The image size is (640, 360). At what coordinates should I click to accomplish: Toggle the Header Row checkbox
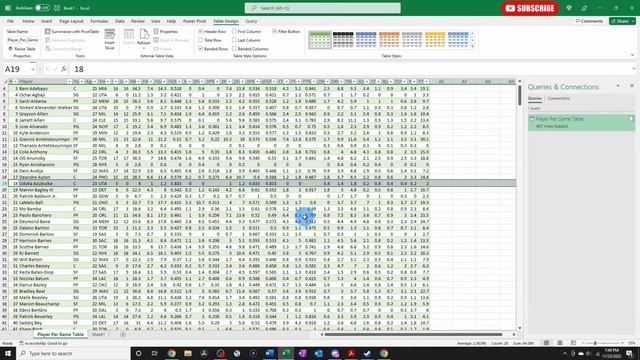click(200, 31)
